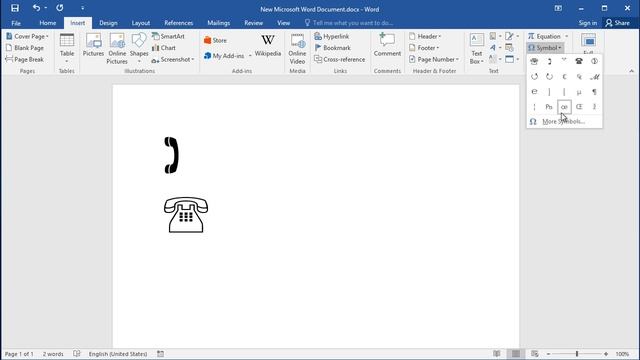The image size is (640, 360).
Task: Click Sign in
Action: 587,23
